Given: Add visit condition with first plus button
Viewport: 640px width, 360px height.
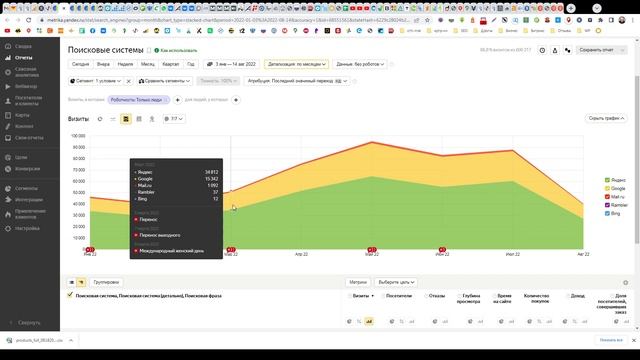Looking at the screenshot, I should tap(178, 100).
